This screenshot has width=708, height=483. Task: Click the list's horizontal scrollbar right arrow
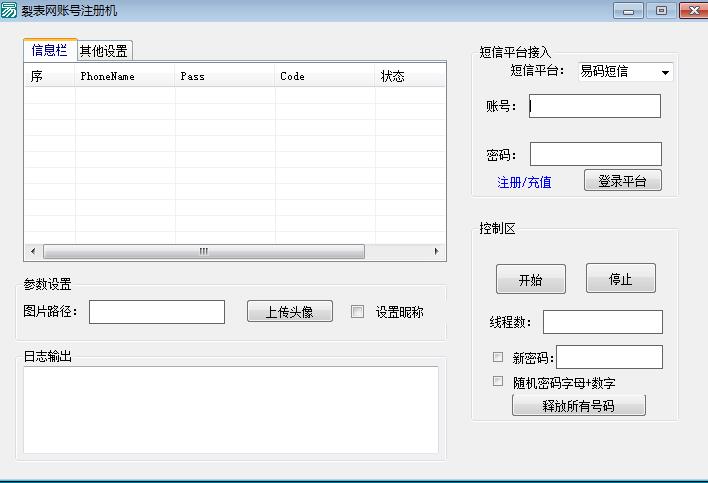(x=436, y=252)
